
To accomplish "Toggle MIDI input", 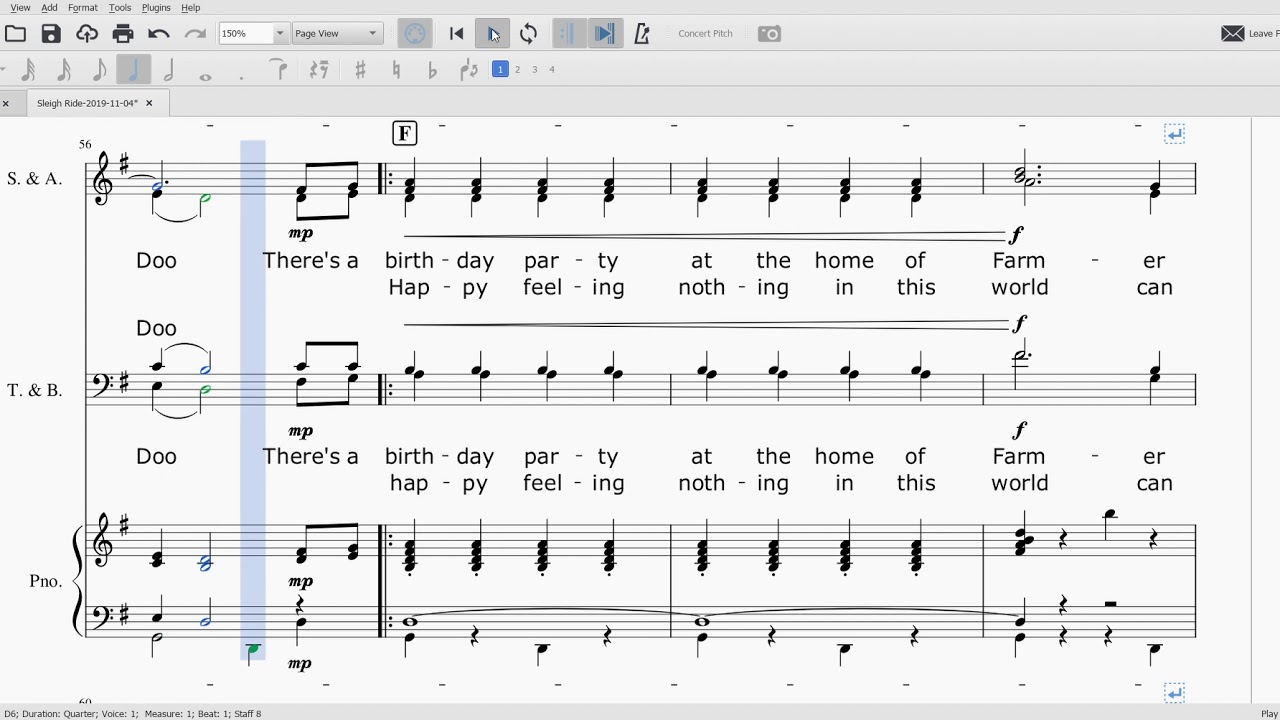I will (x=415, y=34).
